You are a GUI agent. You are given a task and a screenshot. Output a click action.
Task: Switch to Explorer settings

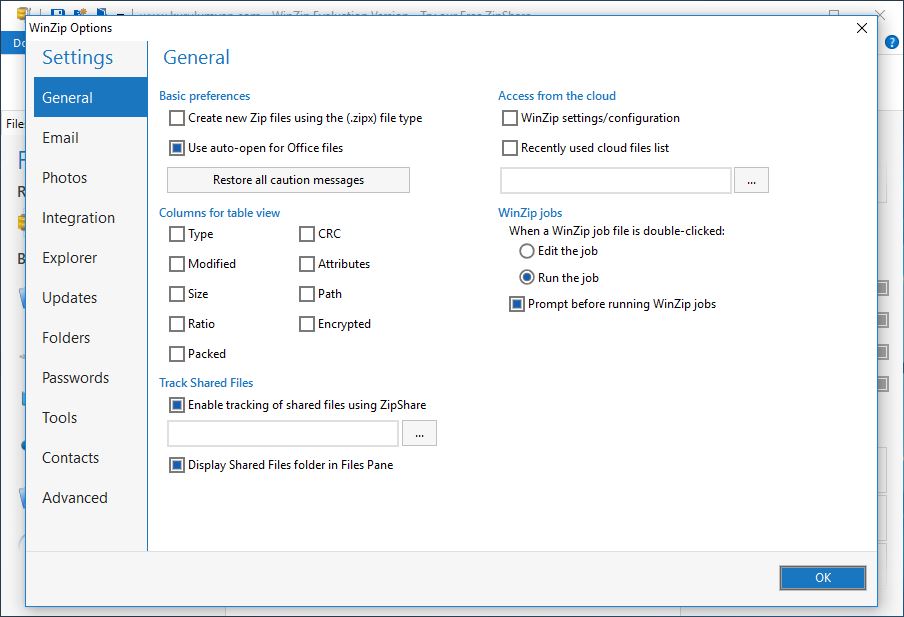click(90, 258)
